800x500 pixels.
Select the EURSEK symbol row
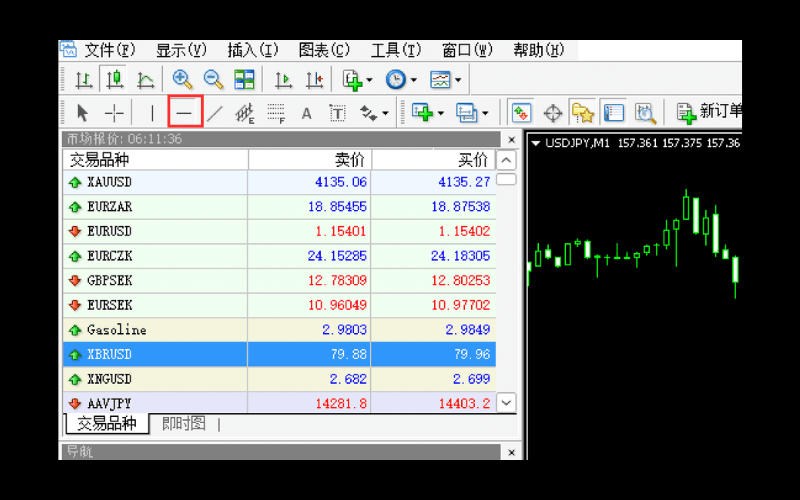tap(280, 305)
